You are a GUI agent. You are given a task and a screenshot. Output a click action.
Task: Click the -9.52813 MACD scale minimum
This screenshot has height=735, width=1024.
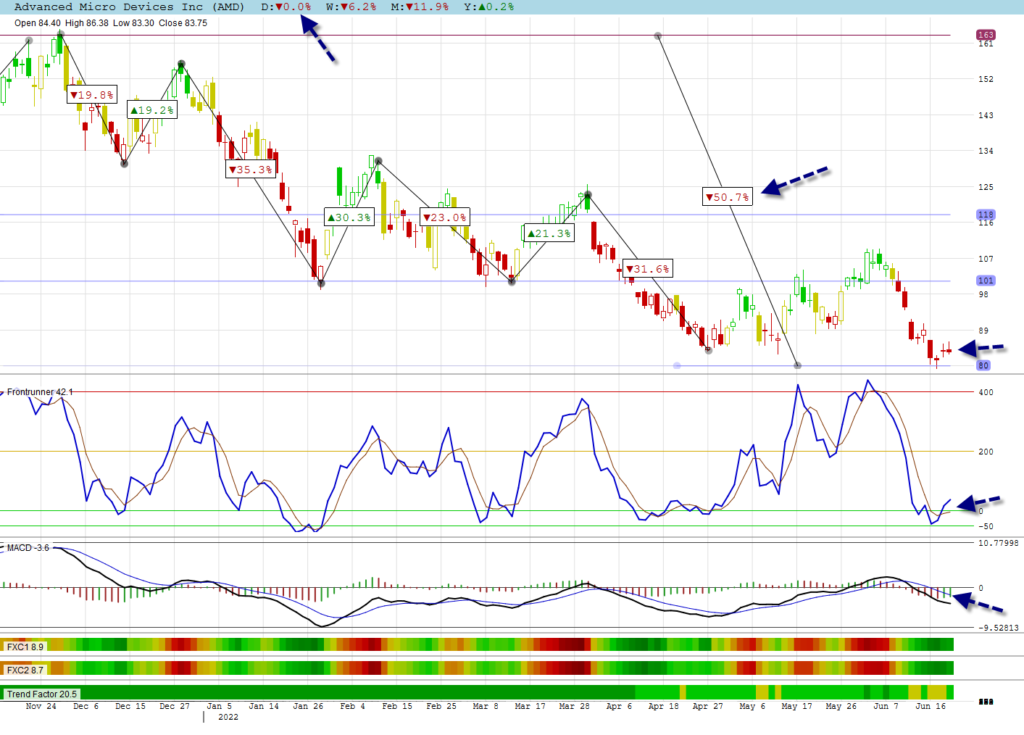click(x=998, y=628)
